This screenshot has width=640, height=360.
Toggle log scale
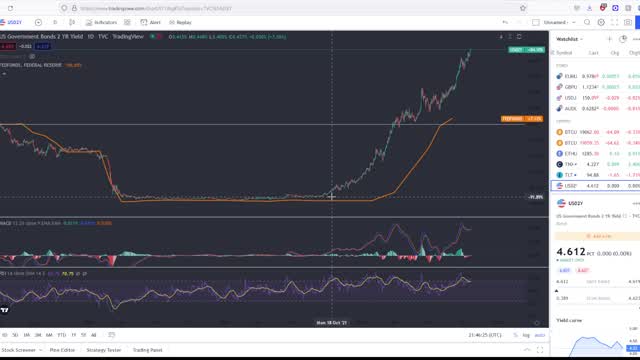pyautogui.click(x=526, y=335)
